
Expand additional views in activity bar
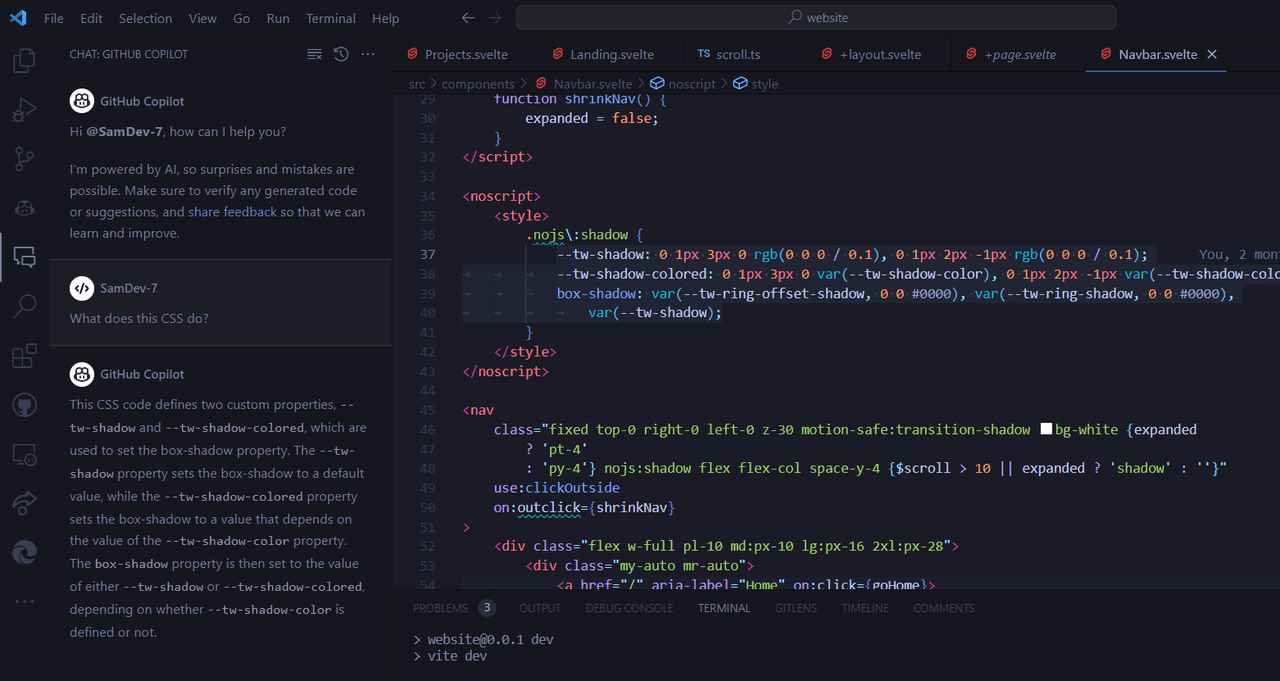pos(24,602)
